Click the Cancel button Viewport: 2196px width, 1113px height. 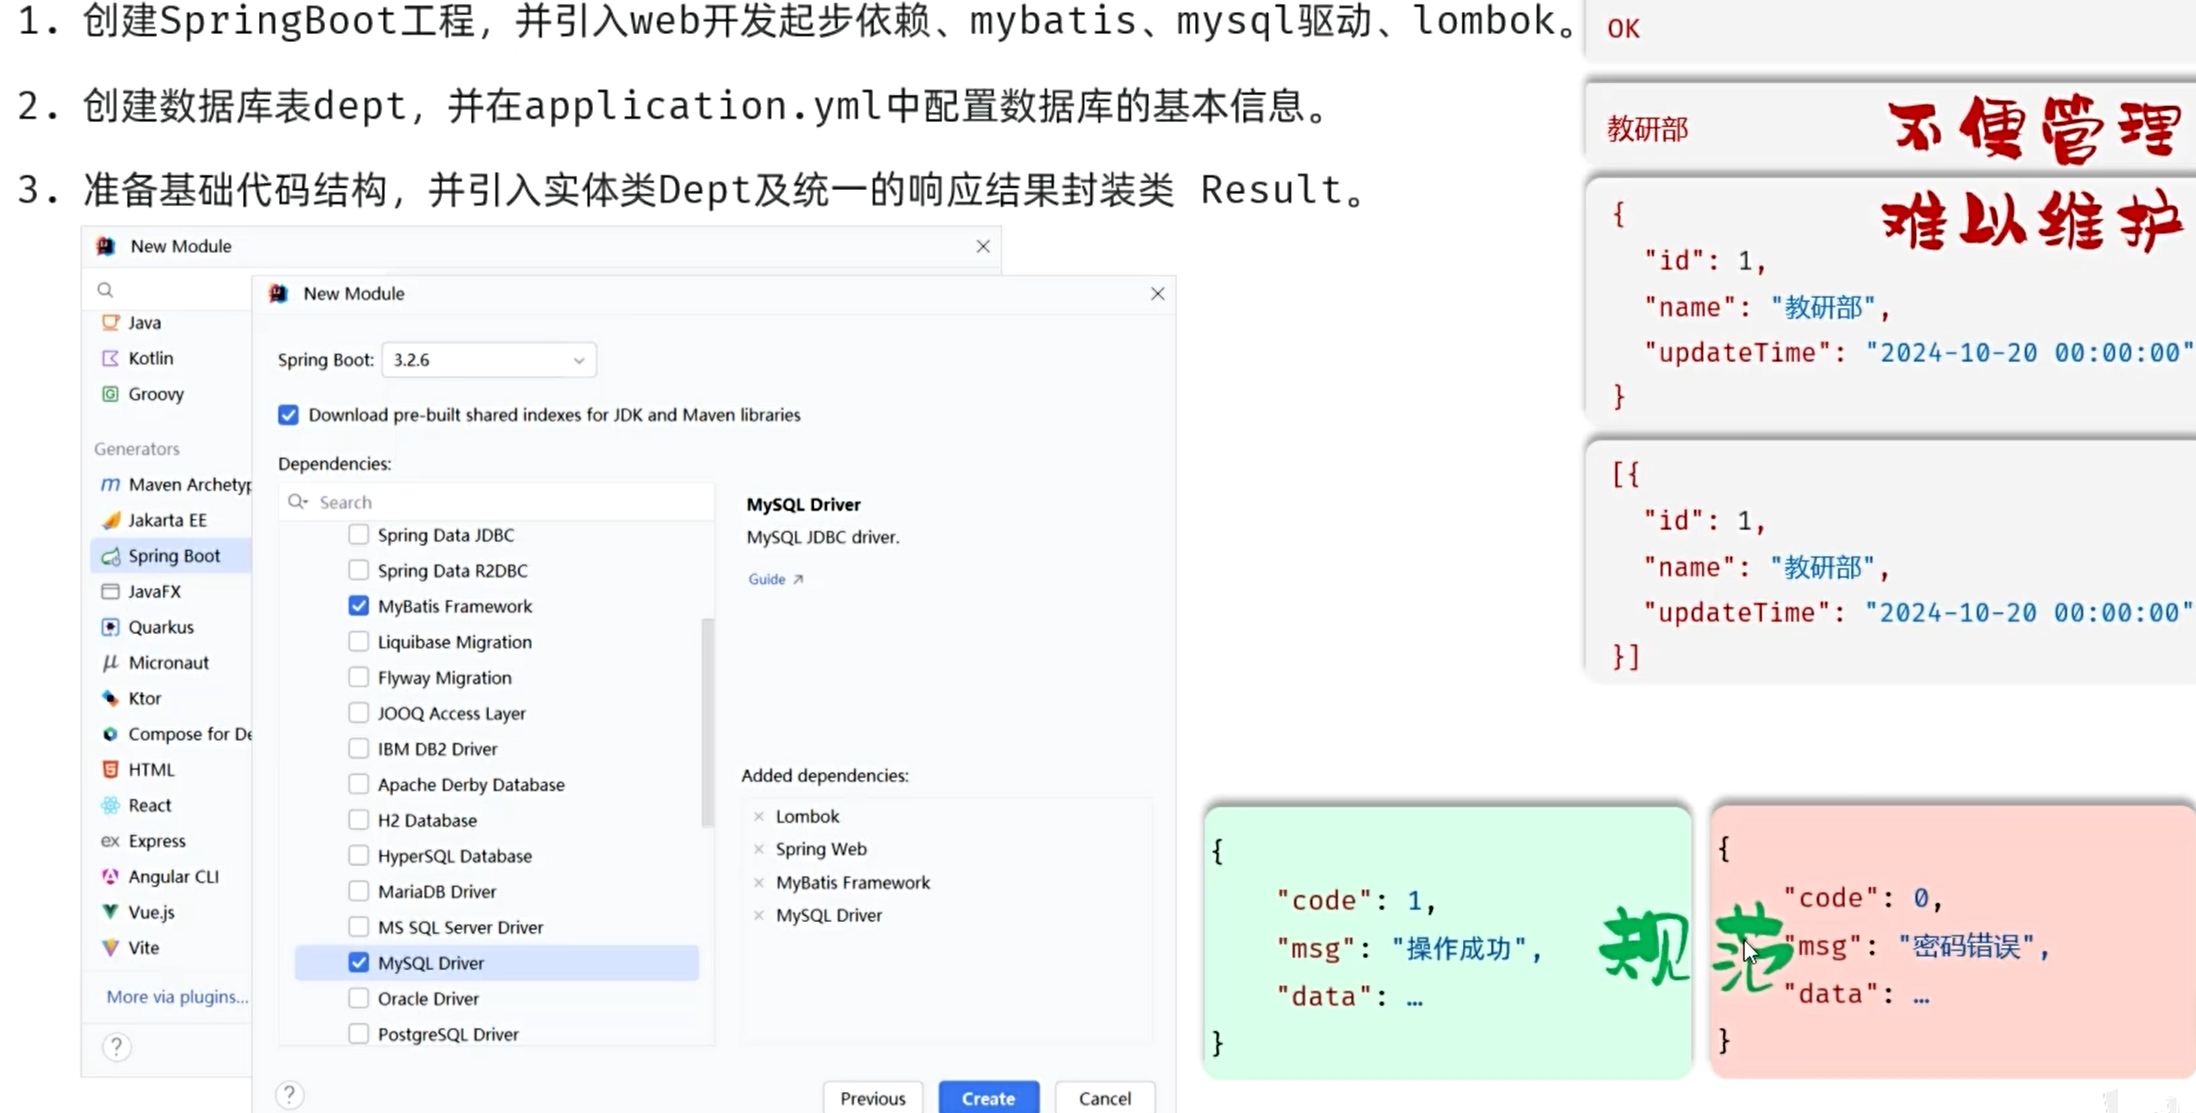point(1105,1098)
